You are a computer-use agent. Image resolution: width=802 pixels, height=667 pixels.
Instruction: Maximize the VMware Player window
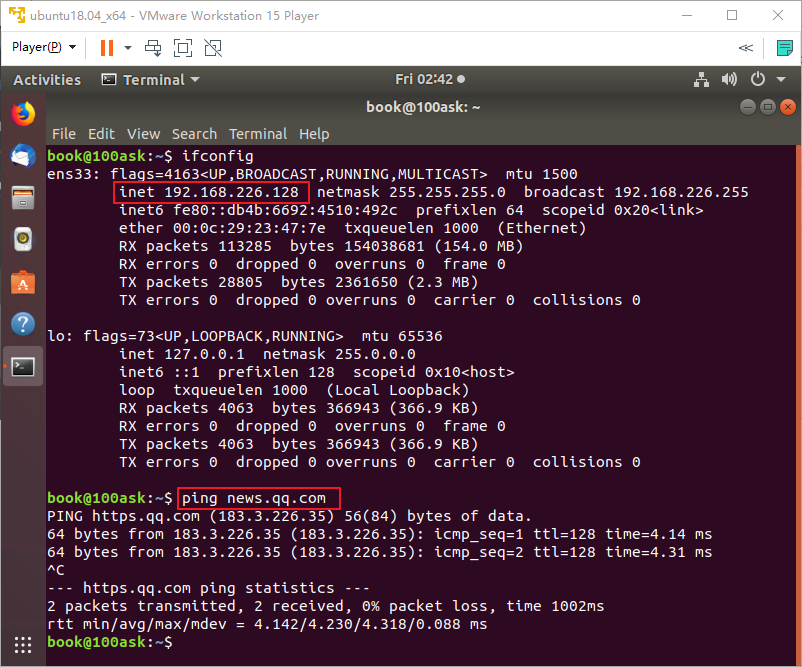tap(732, 15)
